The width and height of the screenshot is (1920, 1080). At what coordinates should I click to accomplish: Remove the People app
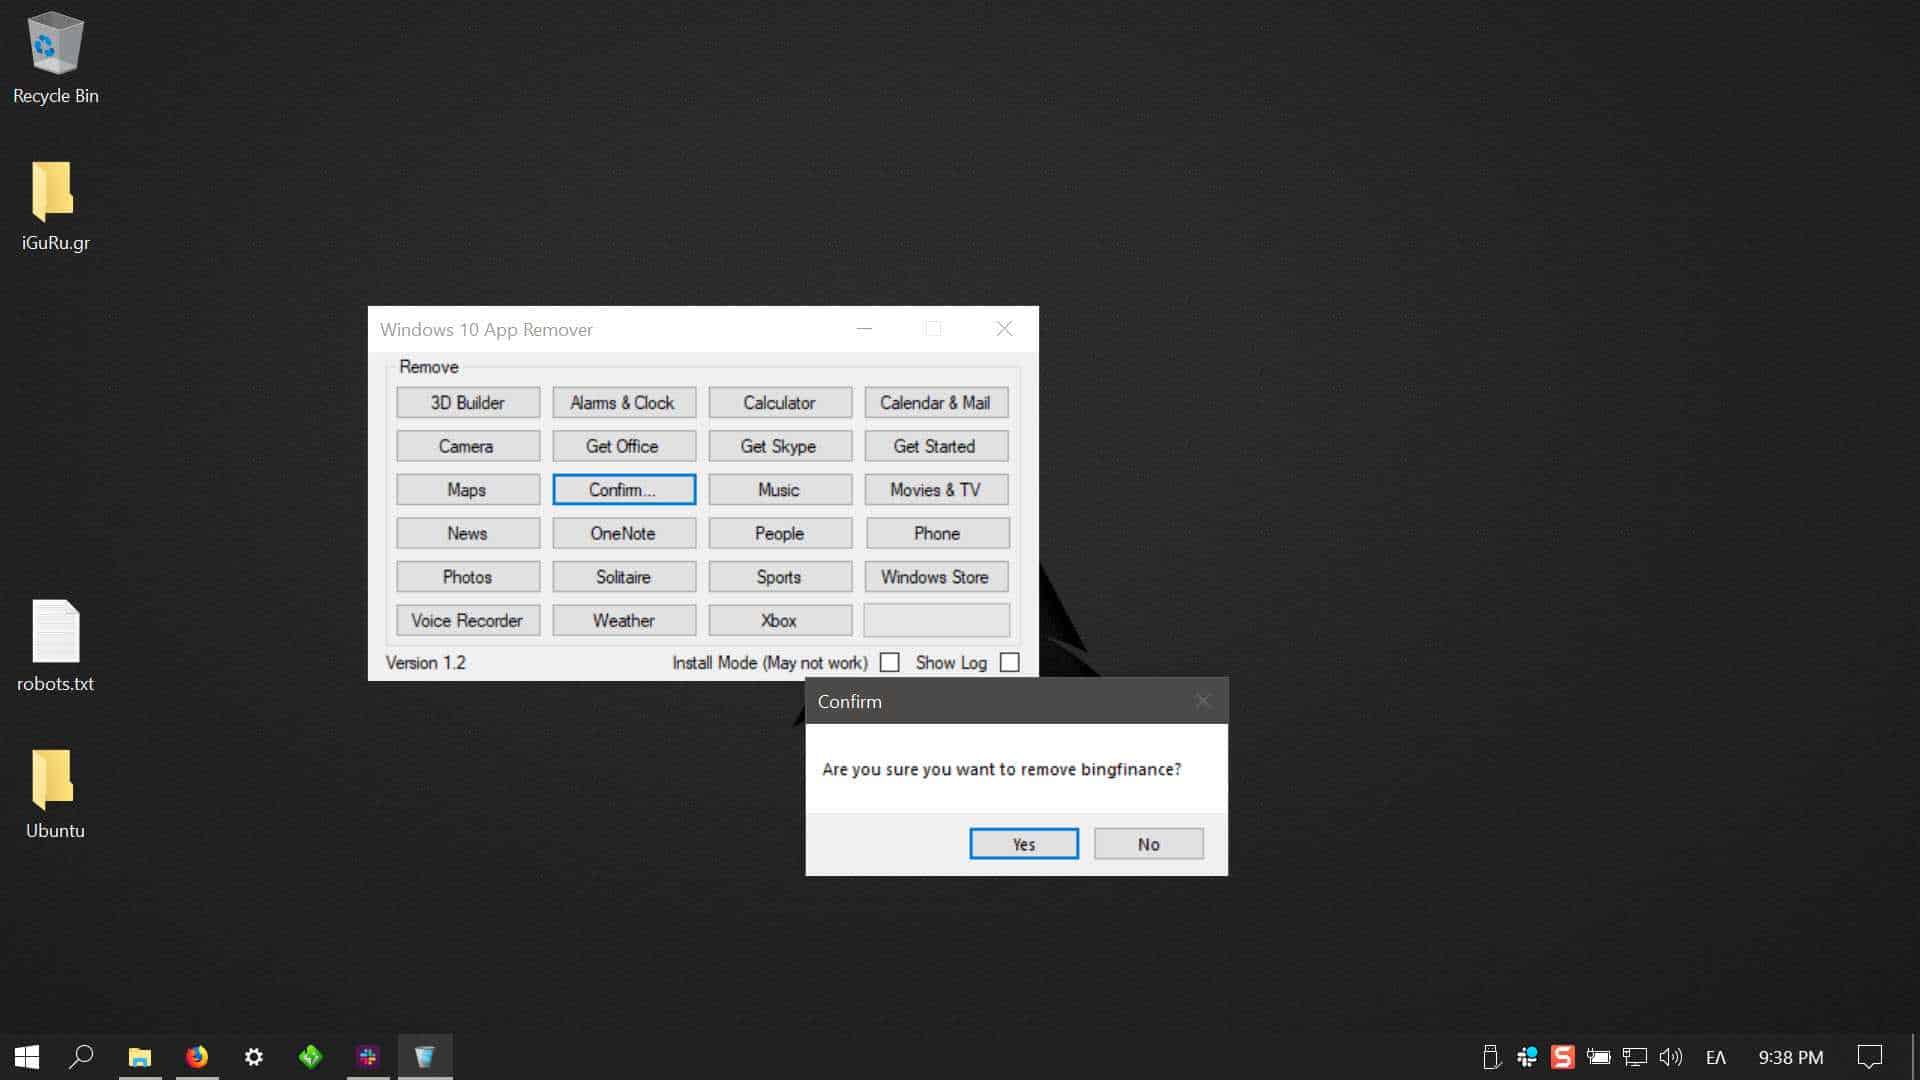click(x=779, y=533)
